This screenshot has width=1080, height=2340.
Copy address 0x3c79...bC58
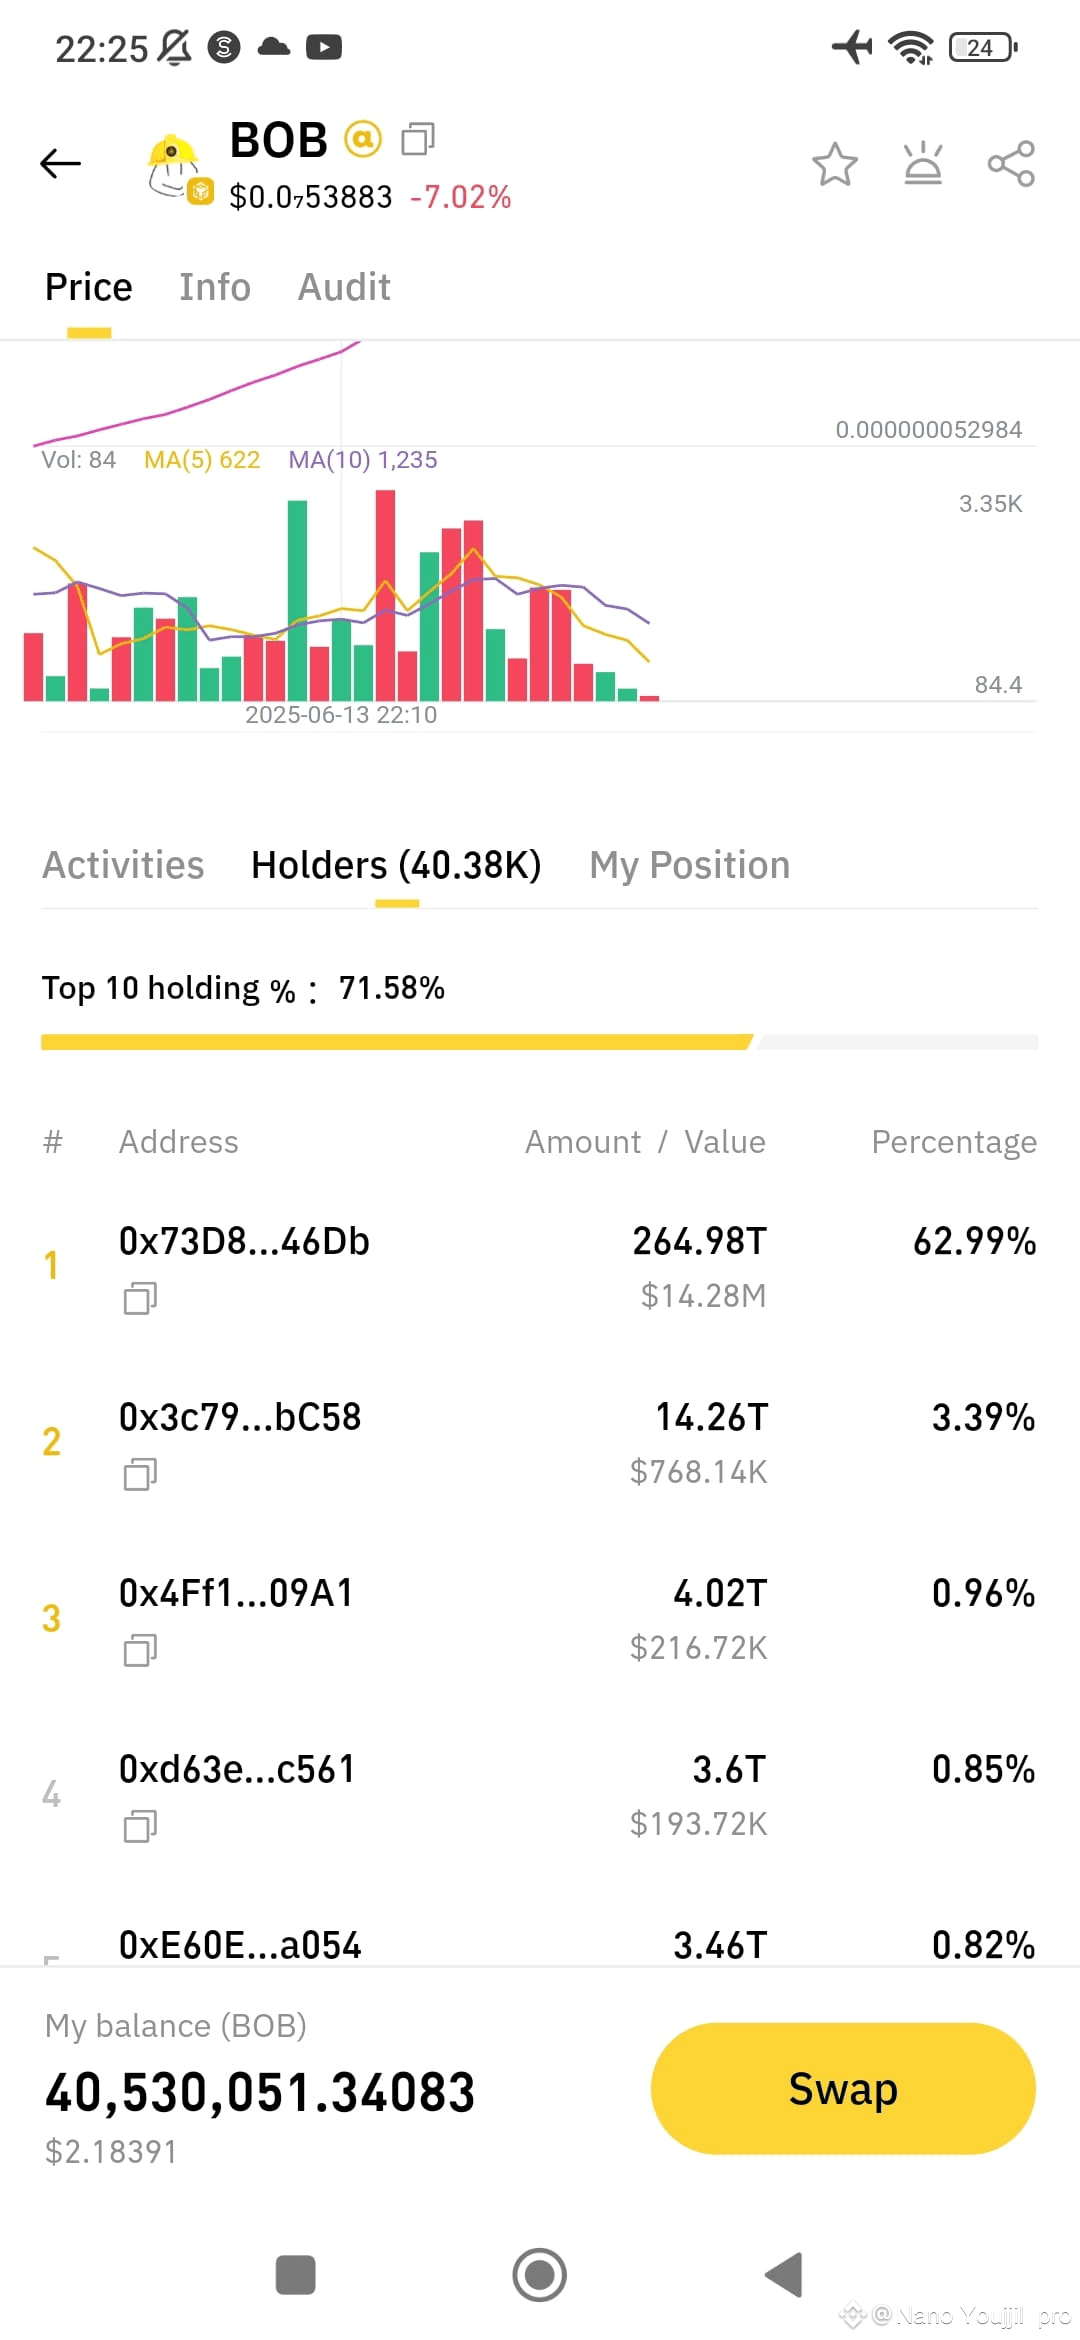[140, 1474]
